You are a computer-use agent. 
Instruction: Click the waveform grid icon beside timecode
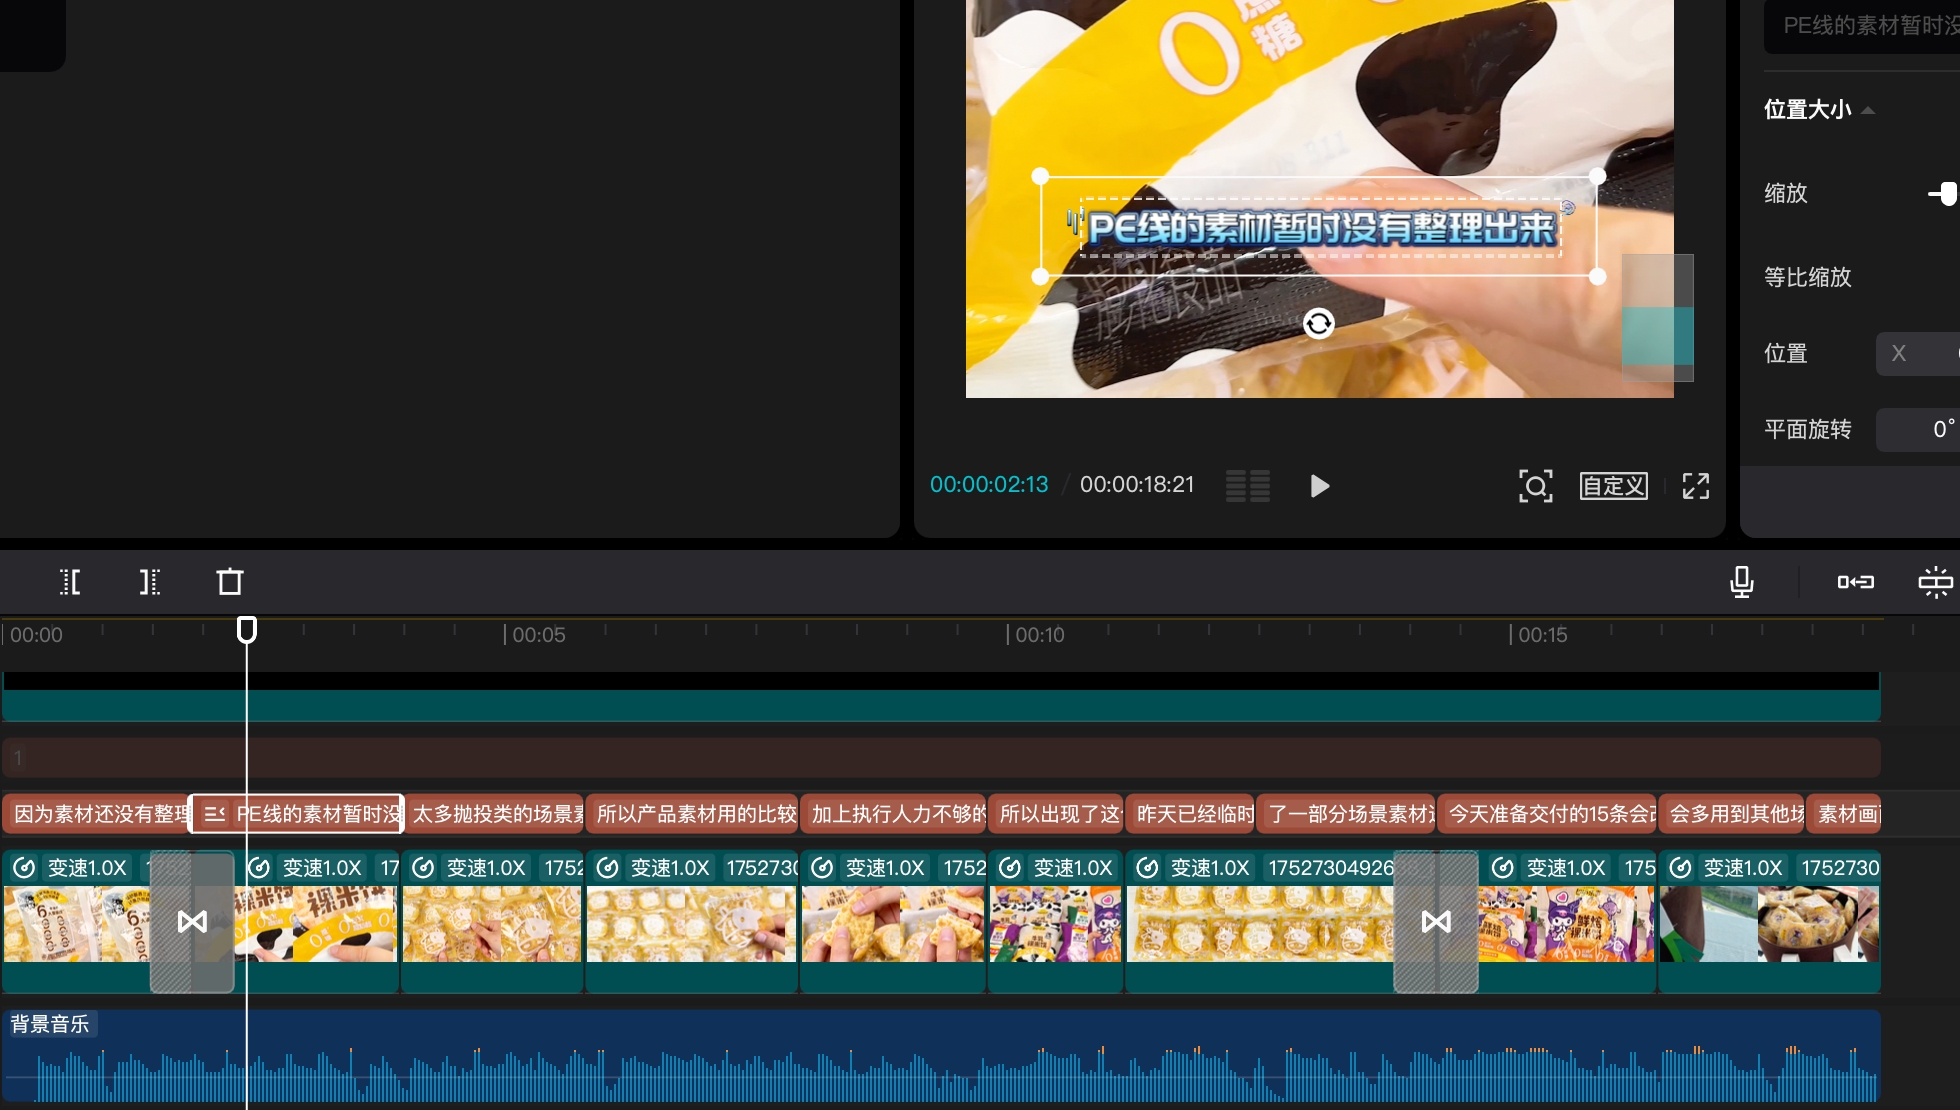coord(1248,486)
